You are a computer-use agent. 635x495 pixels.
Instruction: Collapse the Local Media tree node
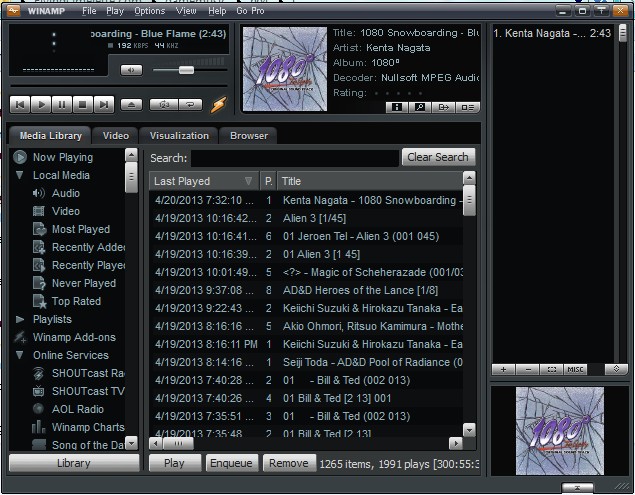19,175
